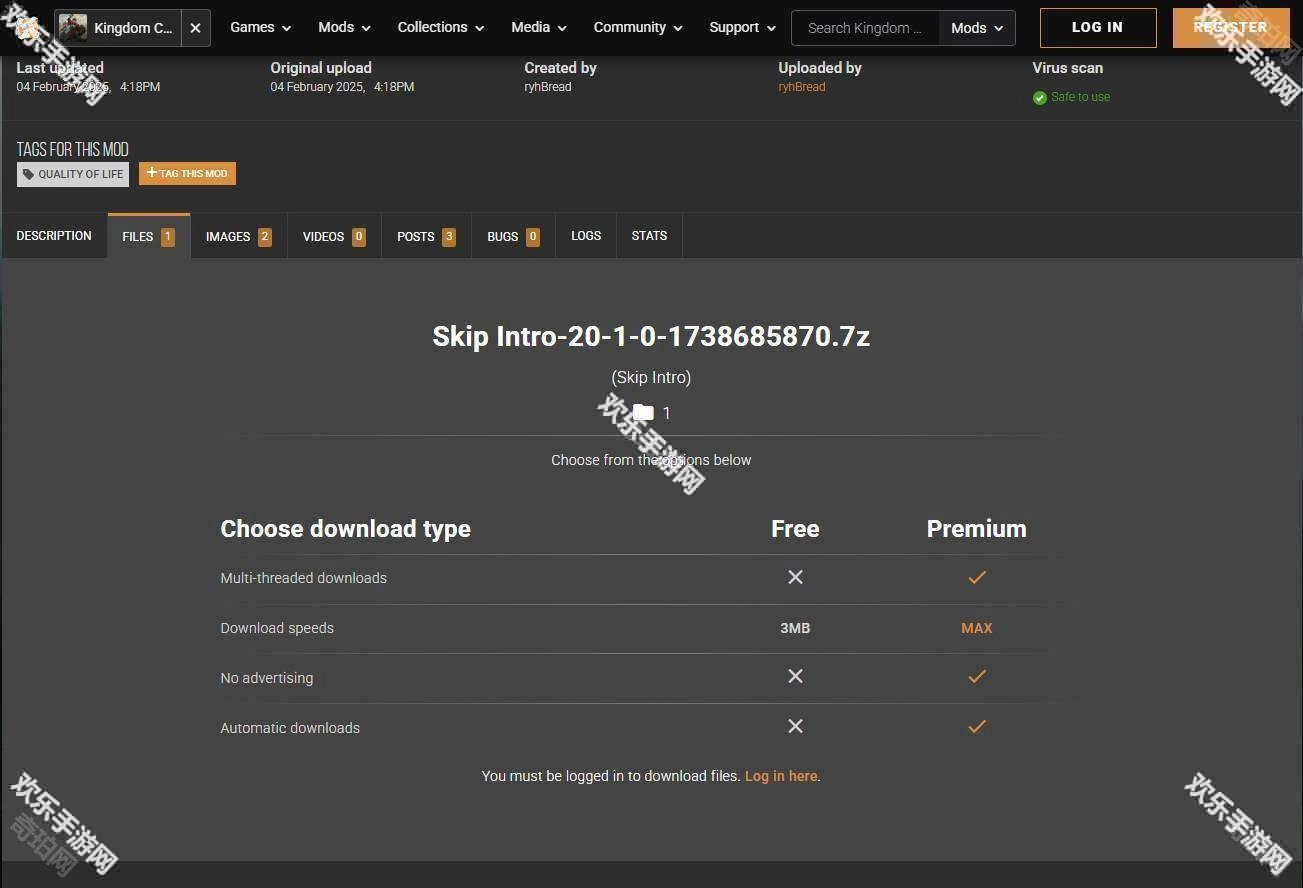This screenshot has height=888, width=1303.
Task: Open uploader ryhBread profile link
Action: [801, 87]
